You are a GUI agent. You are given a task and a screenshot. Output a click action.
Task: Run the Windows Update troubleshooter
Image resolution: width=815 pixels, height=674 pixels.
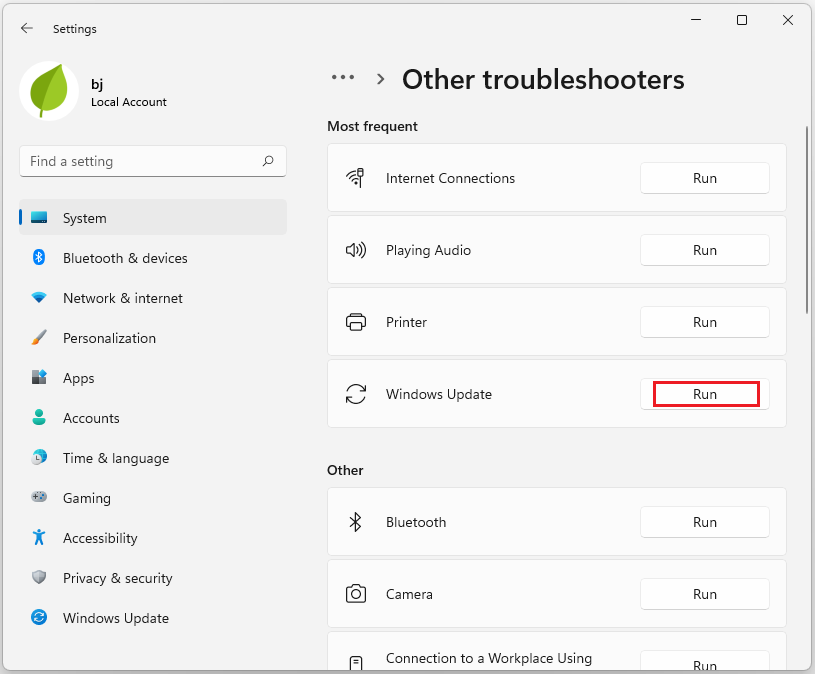coord(704,394)
